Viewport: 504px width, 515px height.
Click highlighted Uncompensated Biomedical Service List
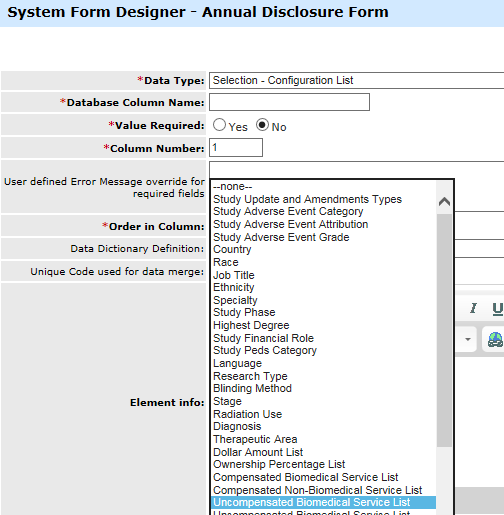[x=323, y=502]
